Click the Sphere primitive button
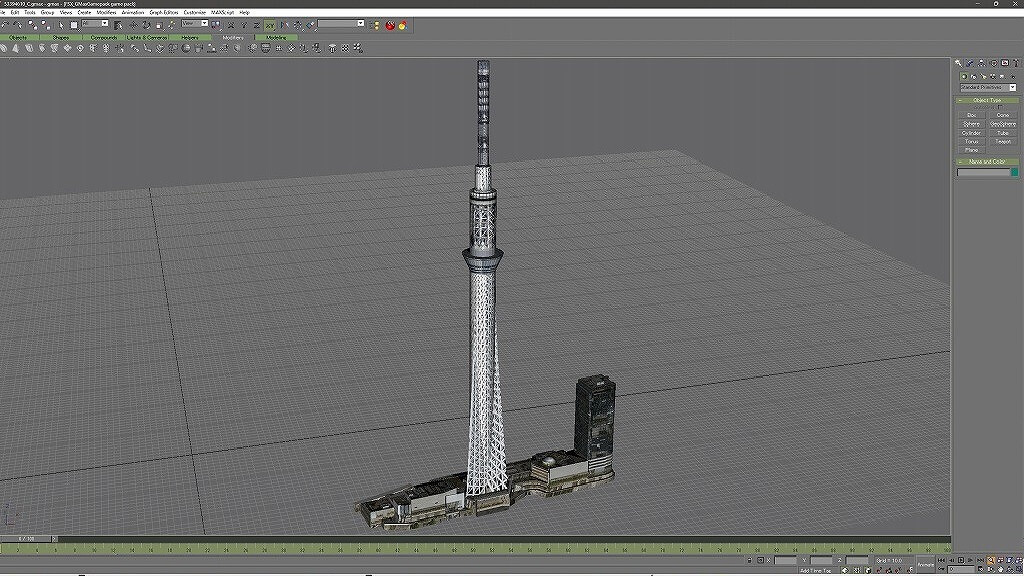This screenshot has height=576, width=1024. coord(971,124)
